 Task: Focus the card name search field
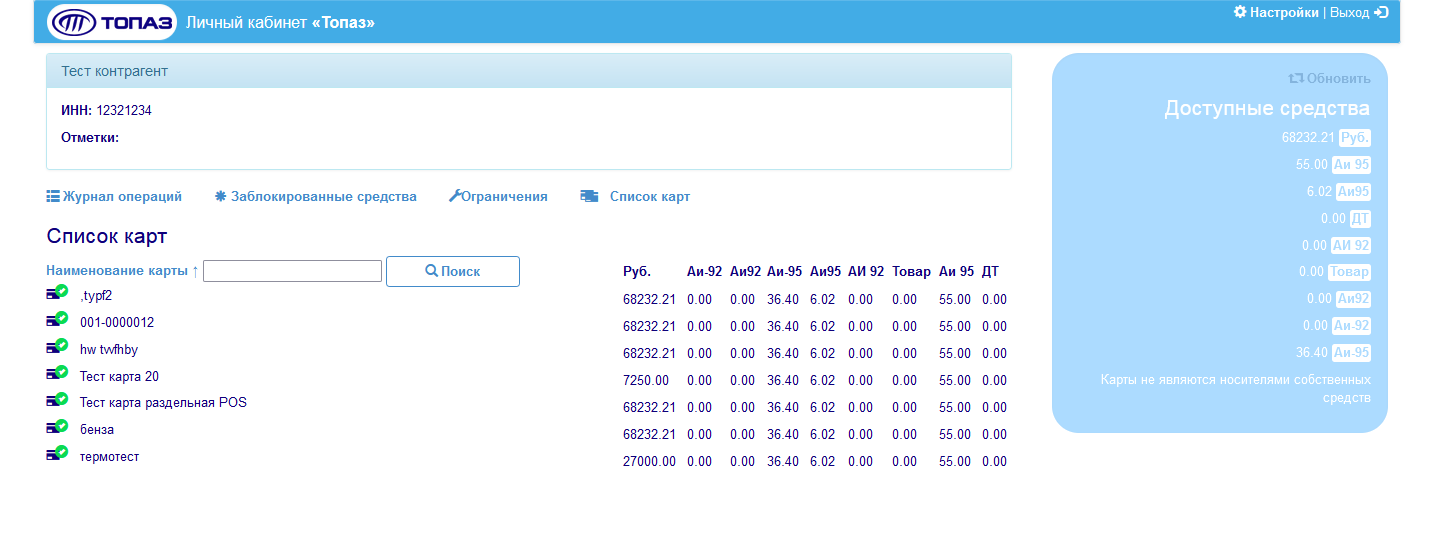click(x=292, y=271)
